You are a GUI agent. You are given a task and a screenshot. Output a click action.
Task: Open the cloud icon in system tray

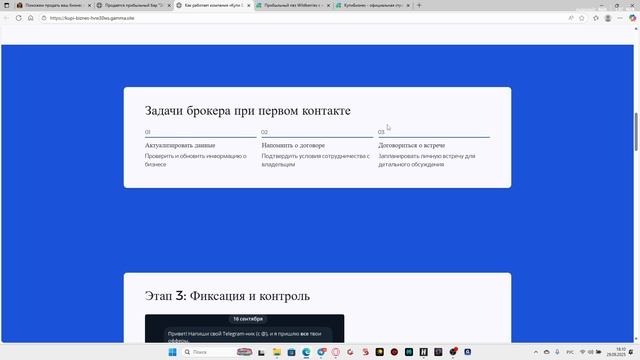coord(547,352)
